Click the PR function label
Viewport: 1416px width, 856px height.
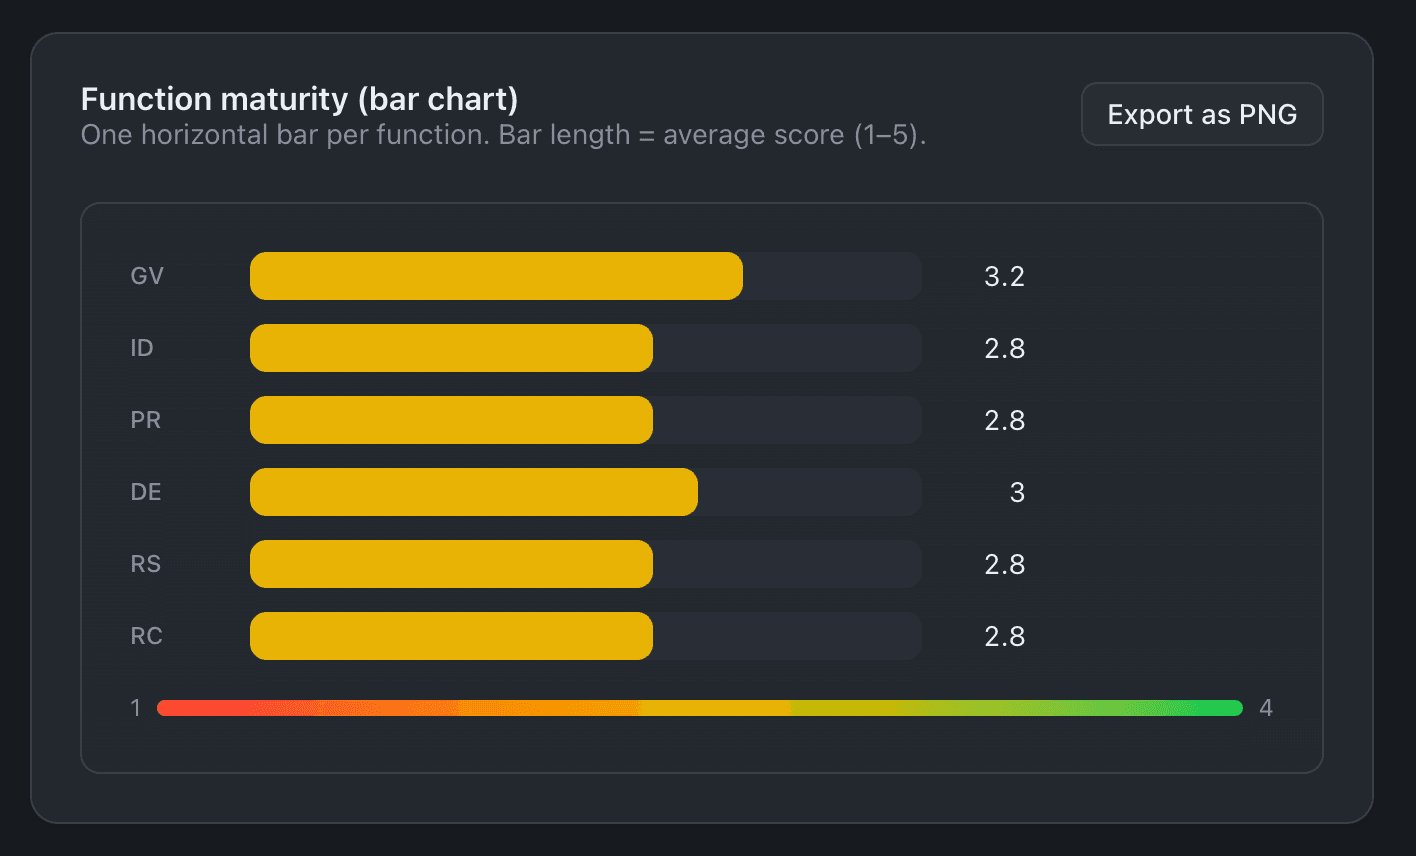(145, 419)
